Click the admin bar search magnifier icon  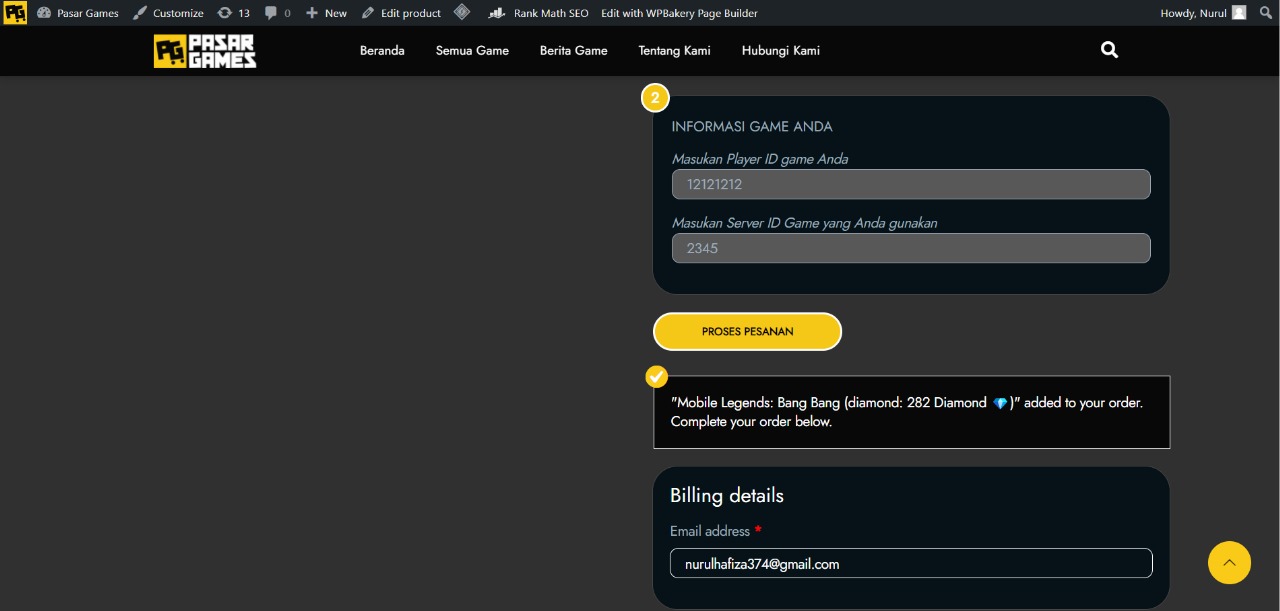[x=1265, y=13]
